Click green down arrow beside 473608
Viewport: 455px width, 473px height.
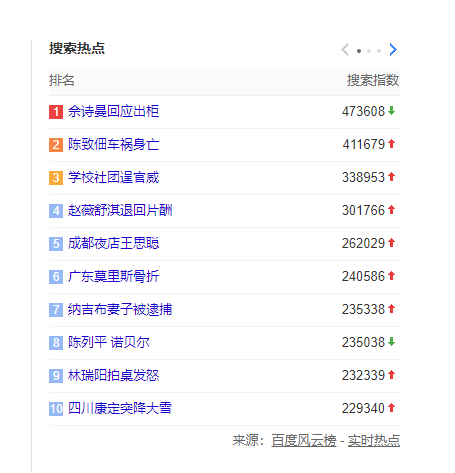(x=392, y=111)
